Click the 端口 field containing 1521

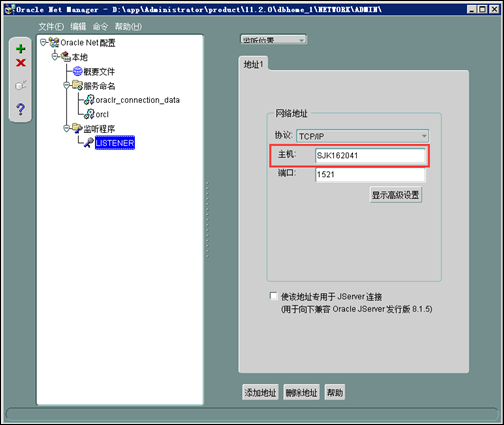(370, 174)
